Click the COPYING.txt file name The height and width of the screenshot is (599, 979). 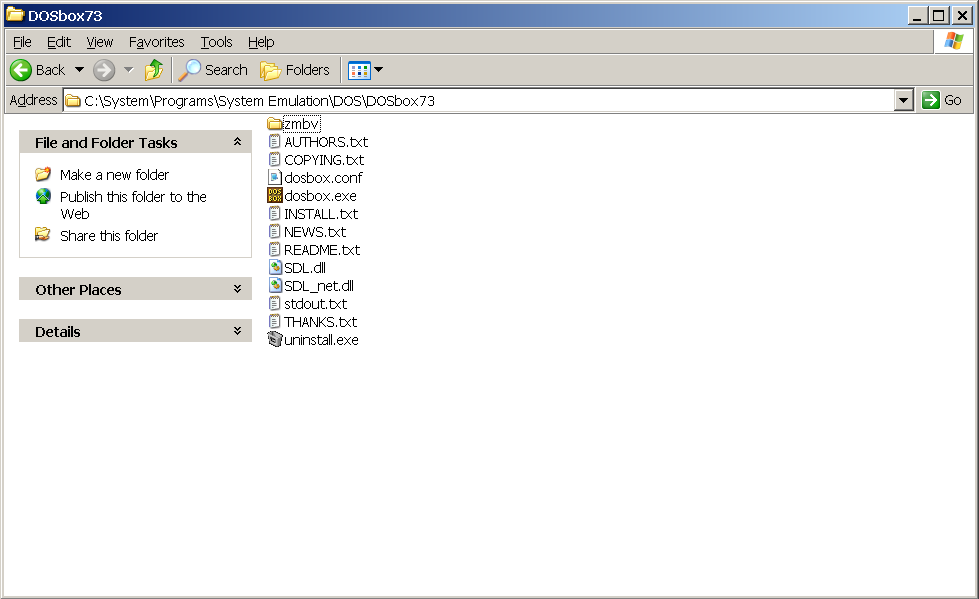tap(324, 160)
